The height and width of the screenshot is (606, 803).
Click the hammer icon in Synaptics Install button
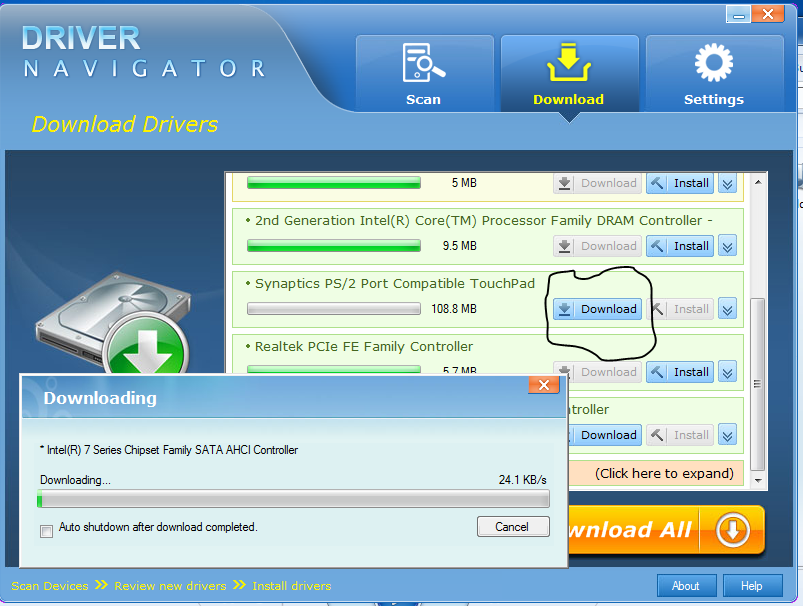(657, 309)
